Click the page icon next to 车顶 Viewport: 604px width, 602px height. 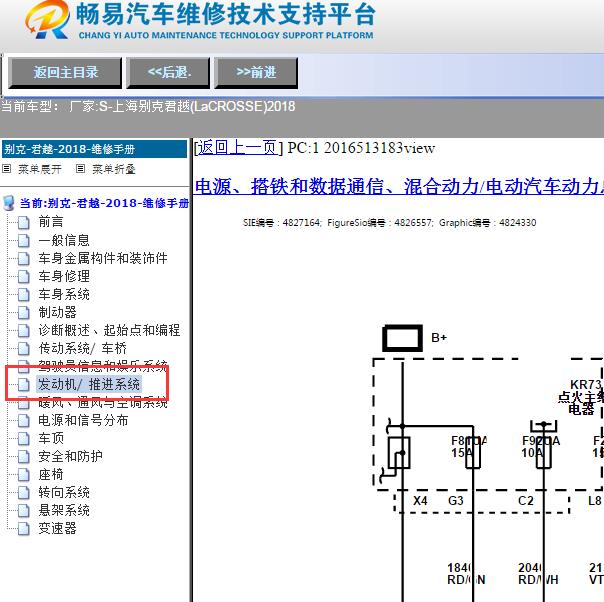point(23,438)
